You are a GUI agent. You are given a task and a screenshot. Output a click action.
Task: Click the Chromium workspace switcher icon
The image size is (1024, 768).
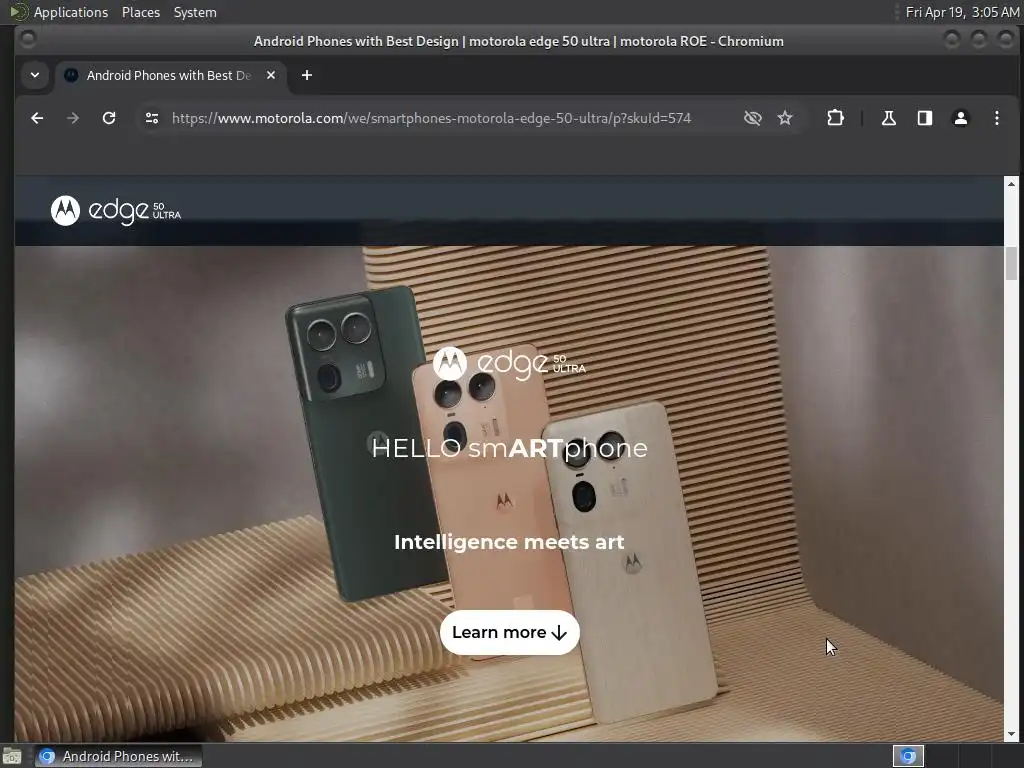click(908, 756)
